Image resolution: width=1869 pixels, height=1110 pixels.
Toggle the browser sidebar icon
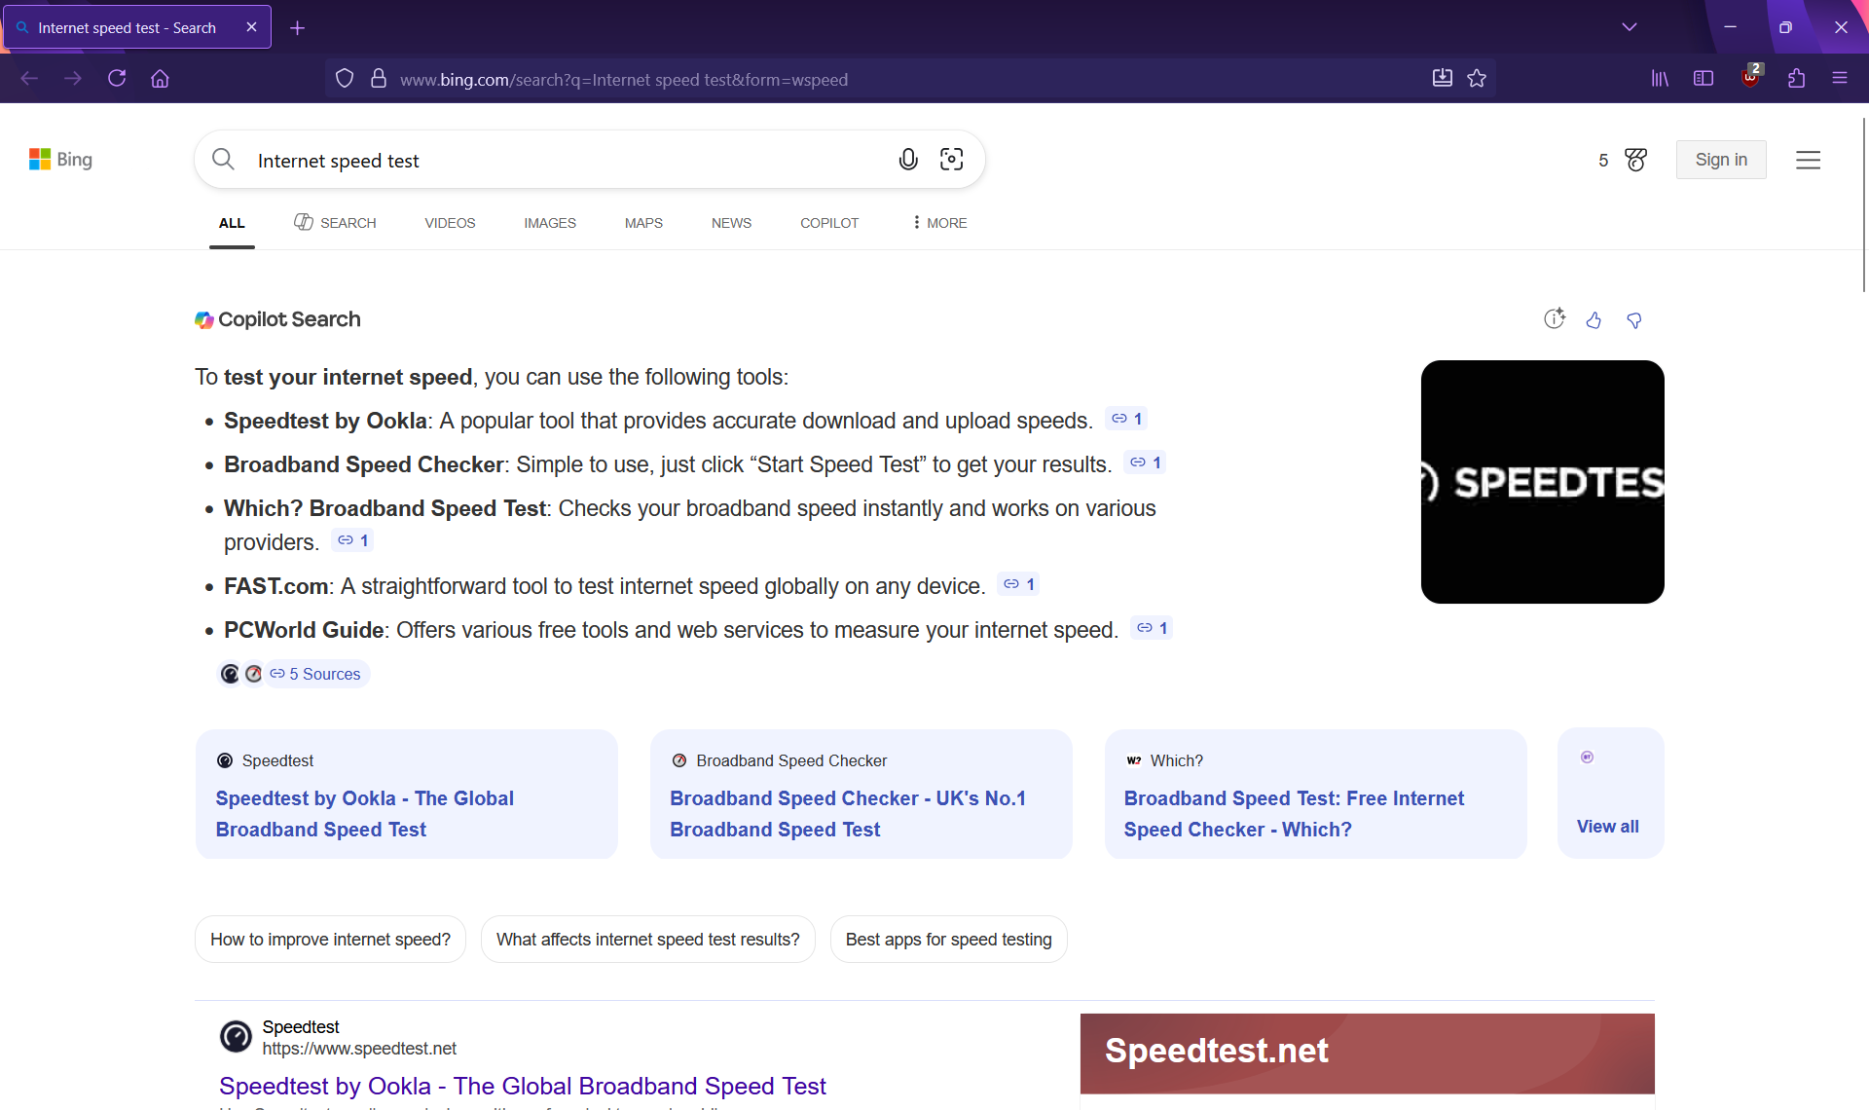tap(1703, 78)
